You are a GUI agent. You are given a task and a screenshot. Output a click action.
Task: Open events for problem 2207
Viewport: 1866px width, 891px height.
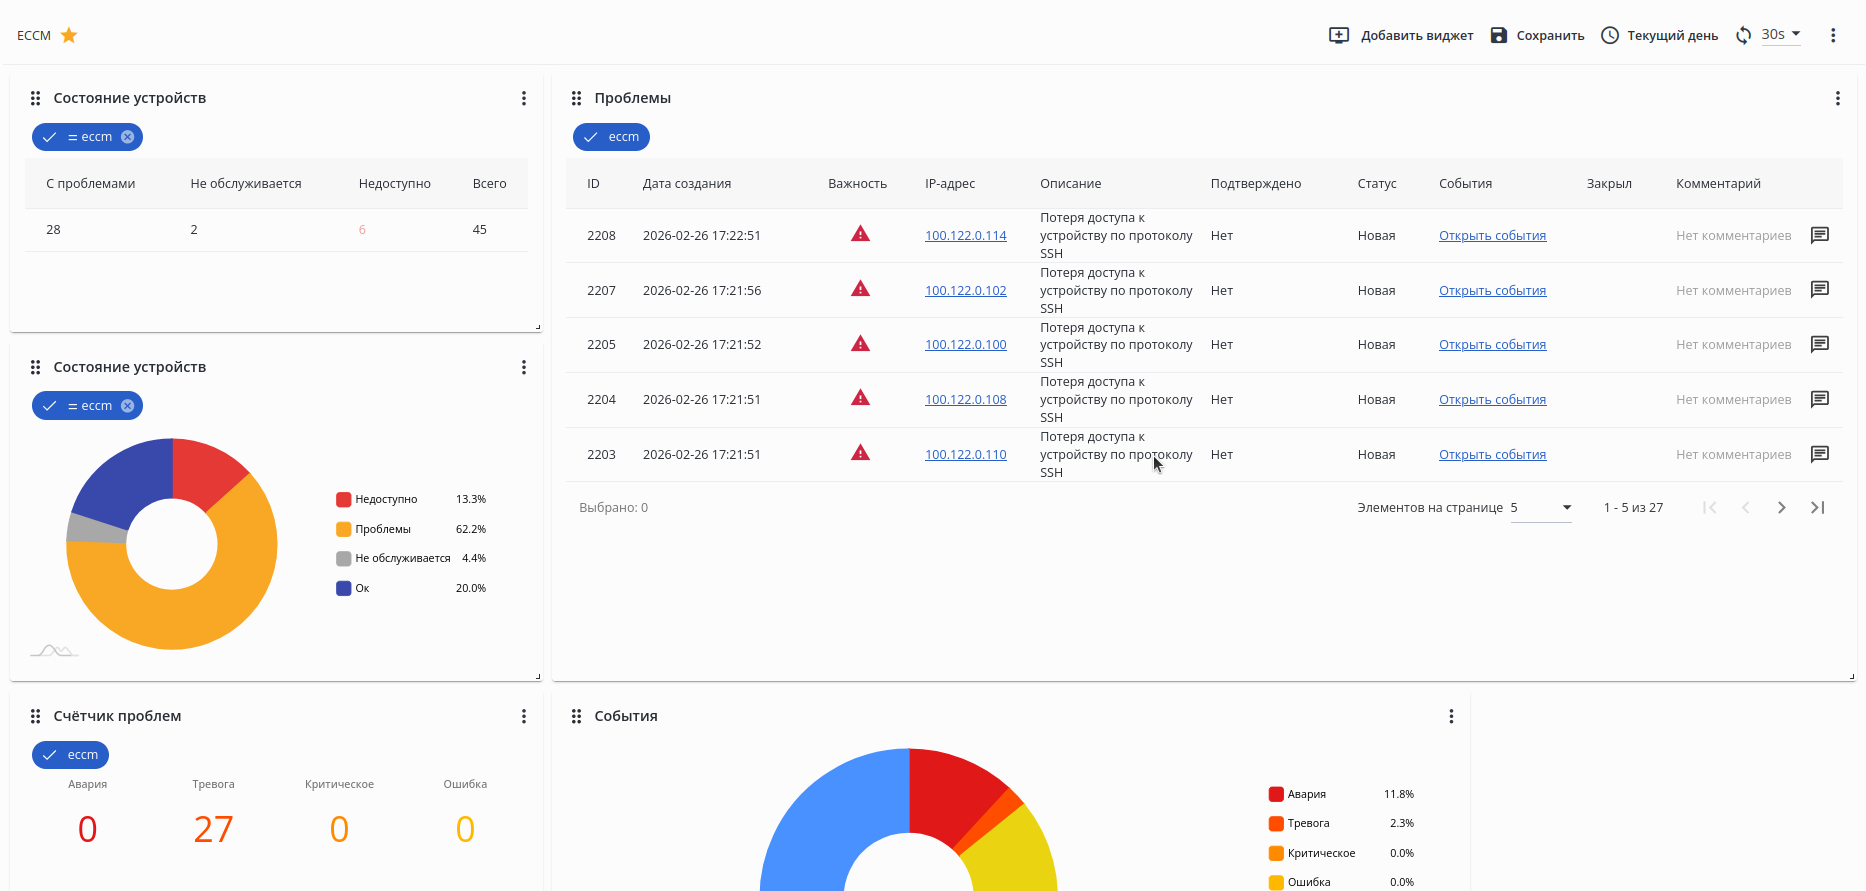1492,291
